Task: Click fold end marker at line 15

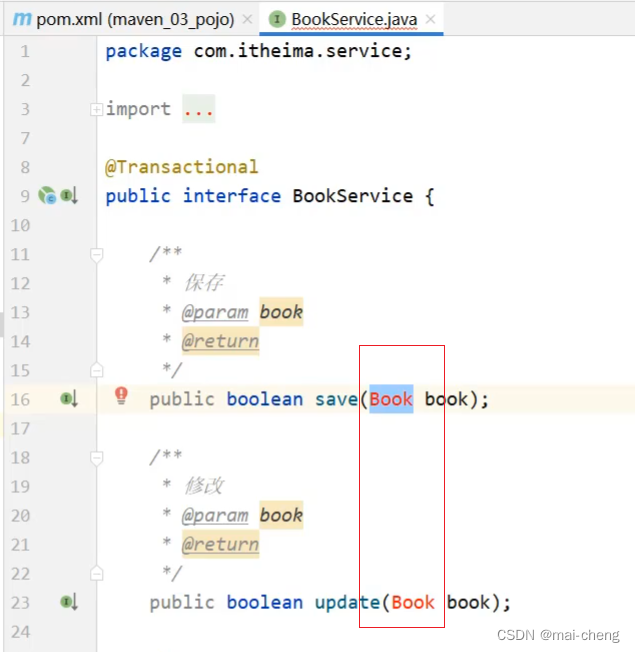Action: click(x=96, y=370)
